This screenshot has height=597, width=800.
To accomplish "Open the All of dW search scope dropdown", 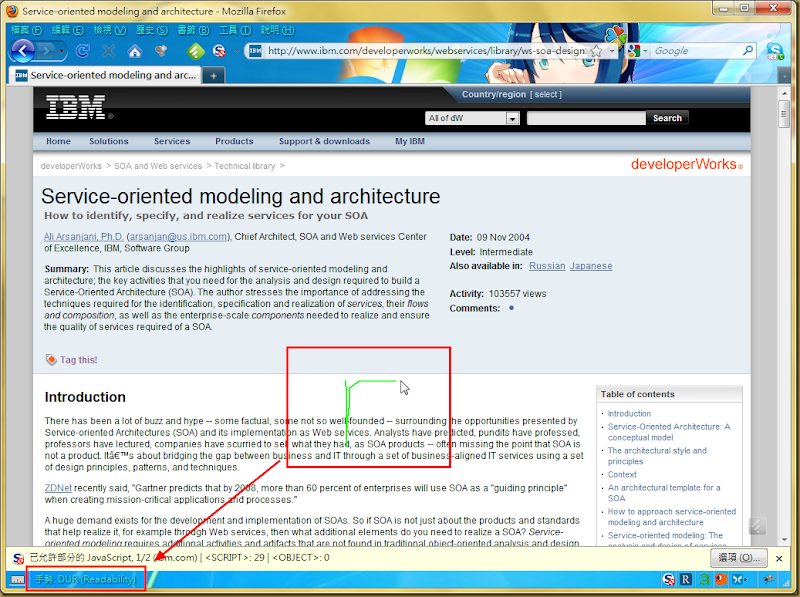I will [x=472, y=118].
